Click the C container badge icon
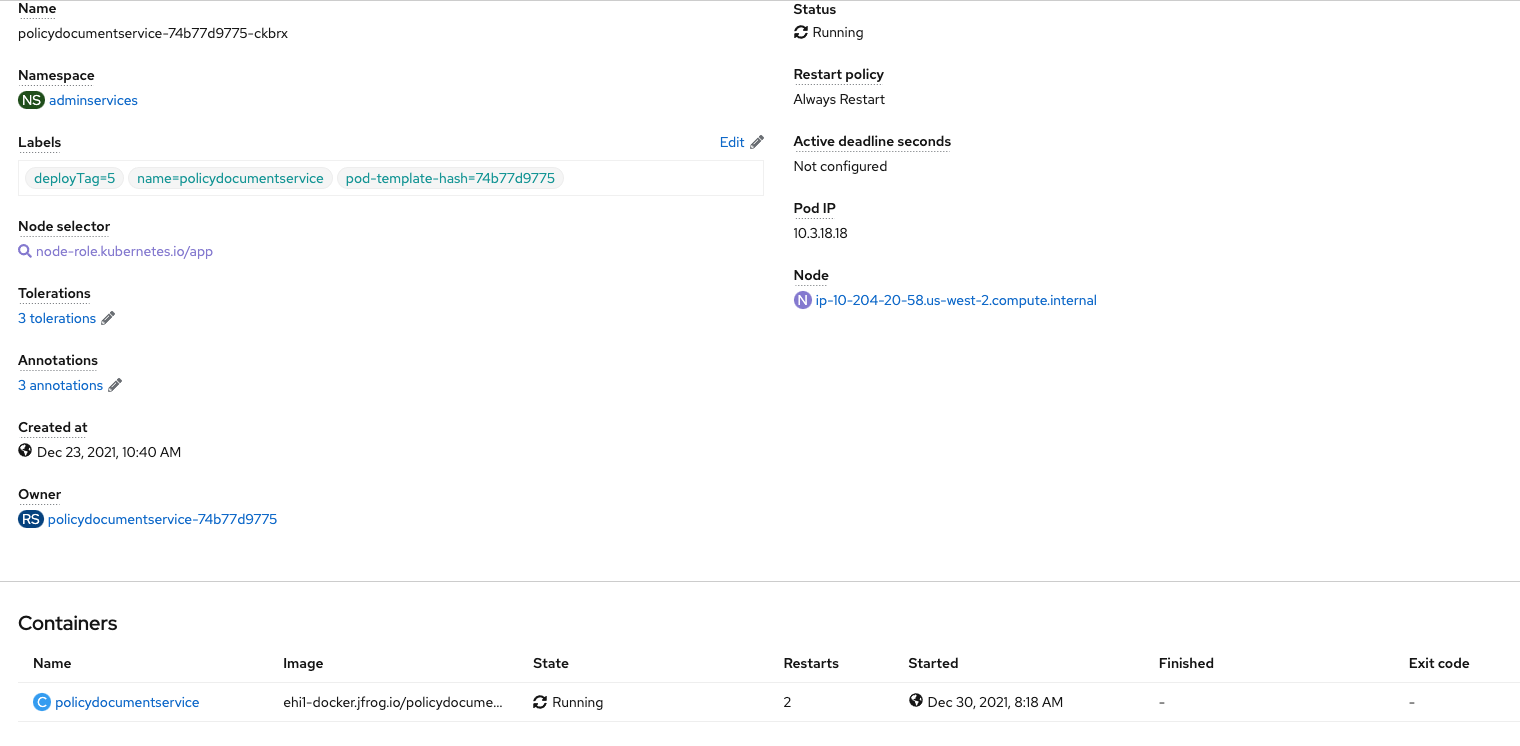 42,702
